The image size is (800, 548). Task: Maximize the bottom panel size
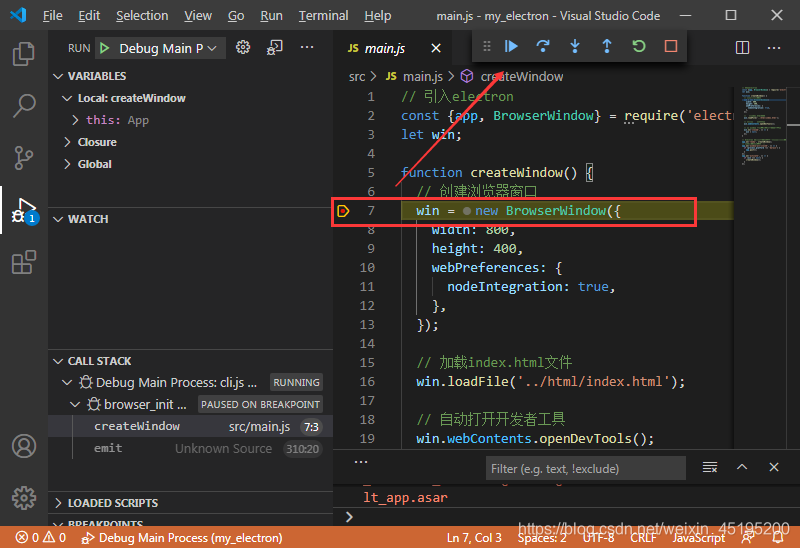pos(742,467)
